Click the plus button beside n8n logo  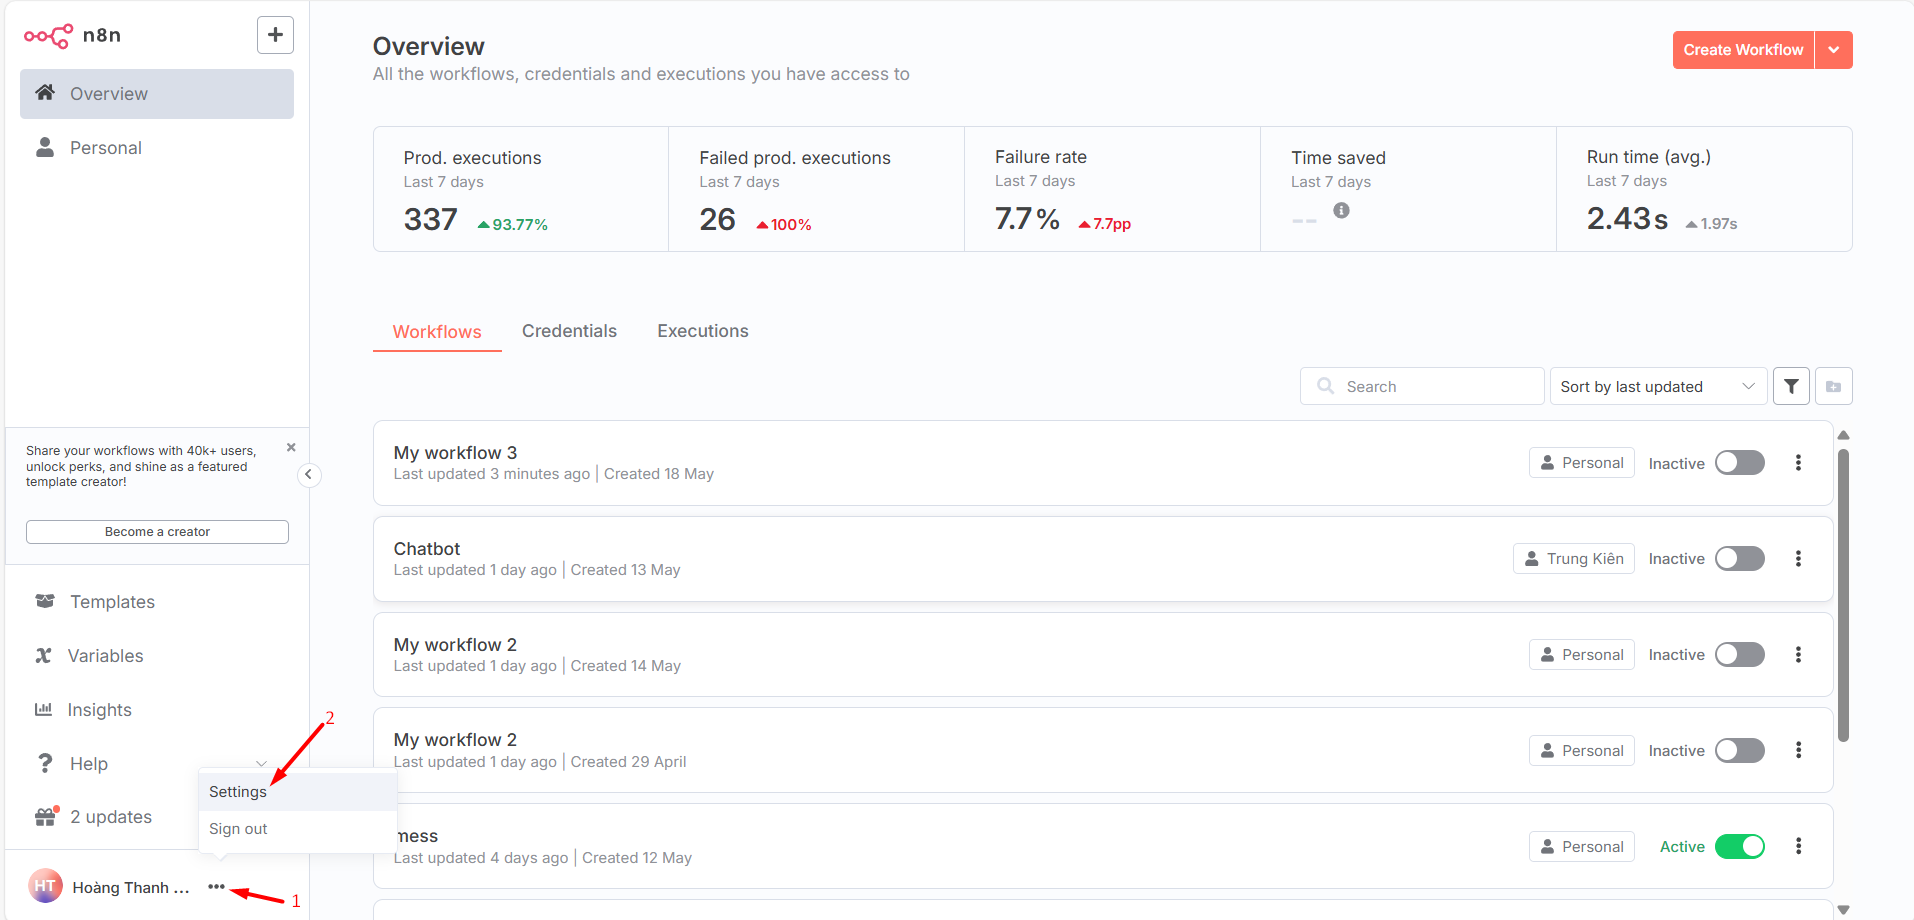[275, 35]
